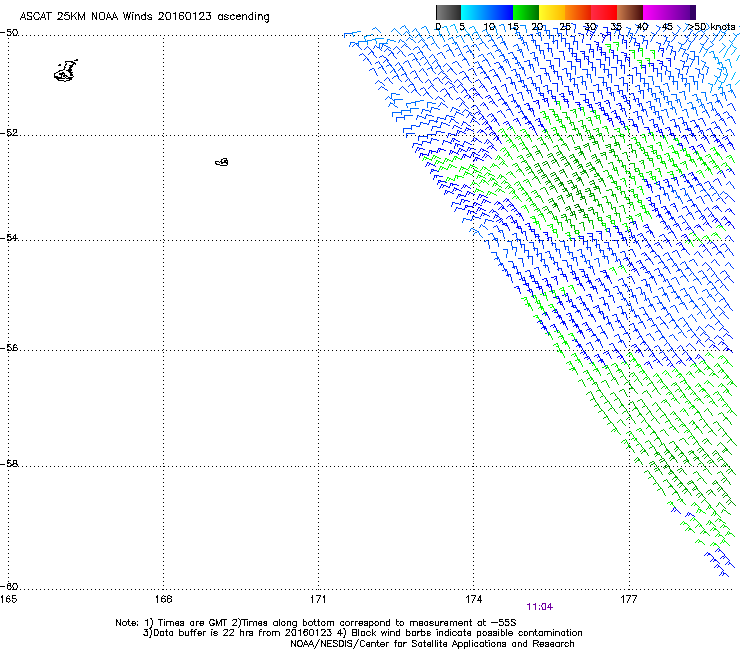
Task: Click the blue 10-15 knots color segment
Action: pos(500,12)
